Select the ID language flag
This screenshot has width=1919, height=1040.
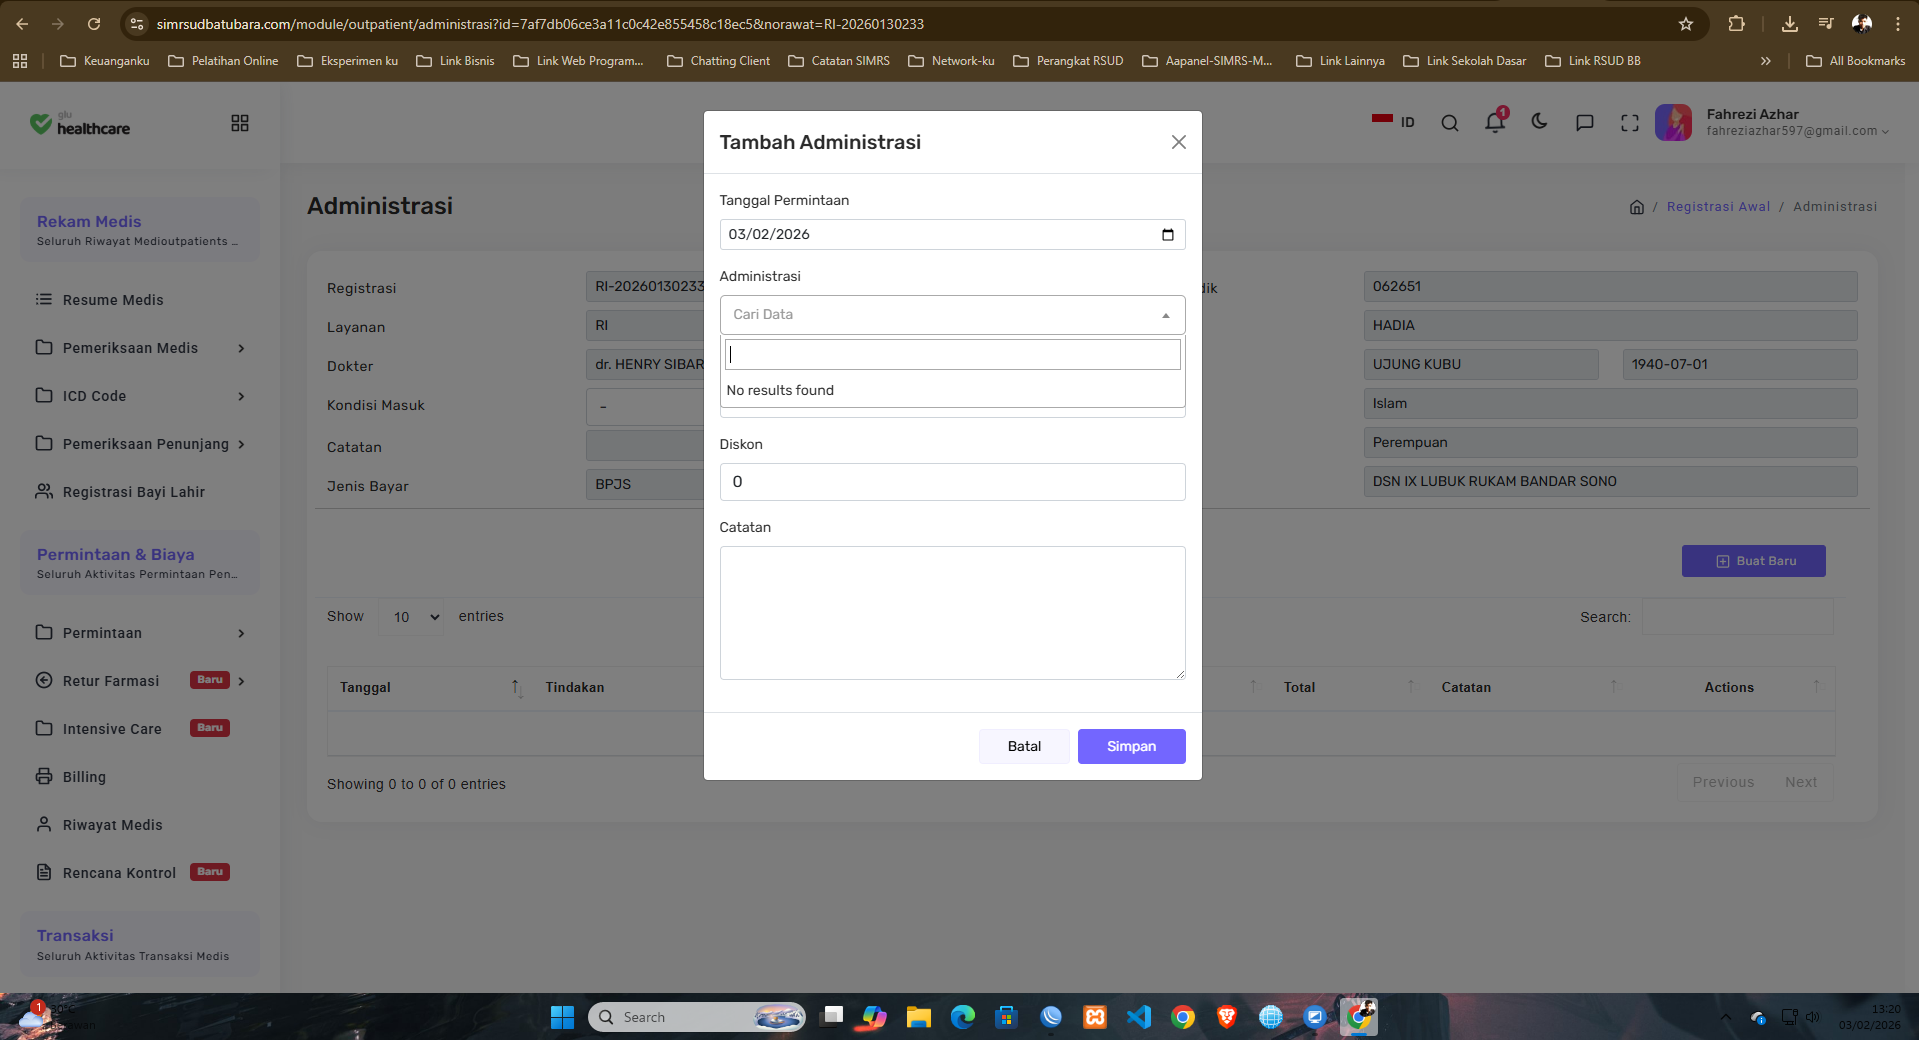1393,122
